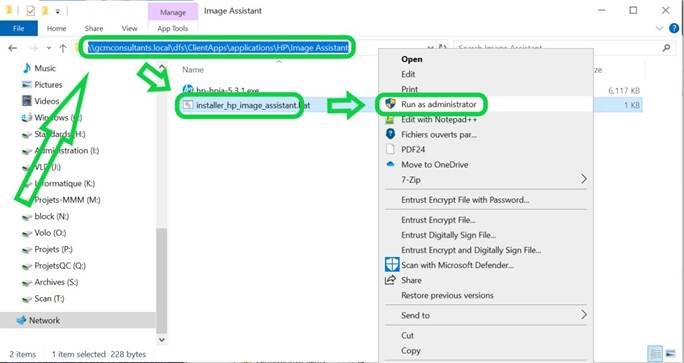Select the App Tools tab
The width and height of the screenshot is (684, 363).
pyautogui.click(x=173, y=28)
